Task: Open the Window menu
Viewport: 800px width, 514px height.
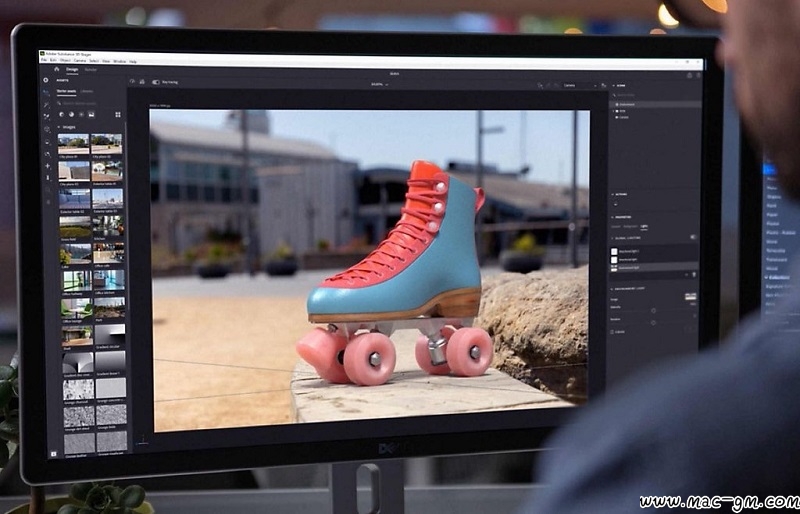Action: click(x=119, y=61)
